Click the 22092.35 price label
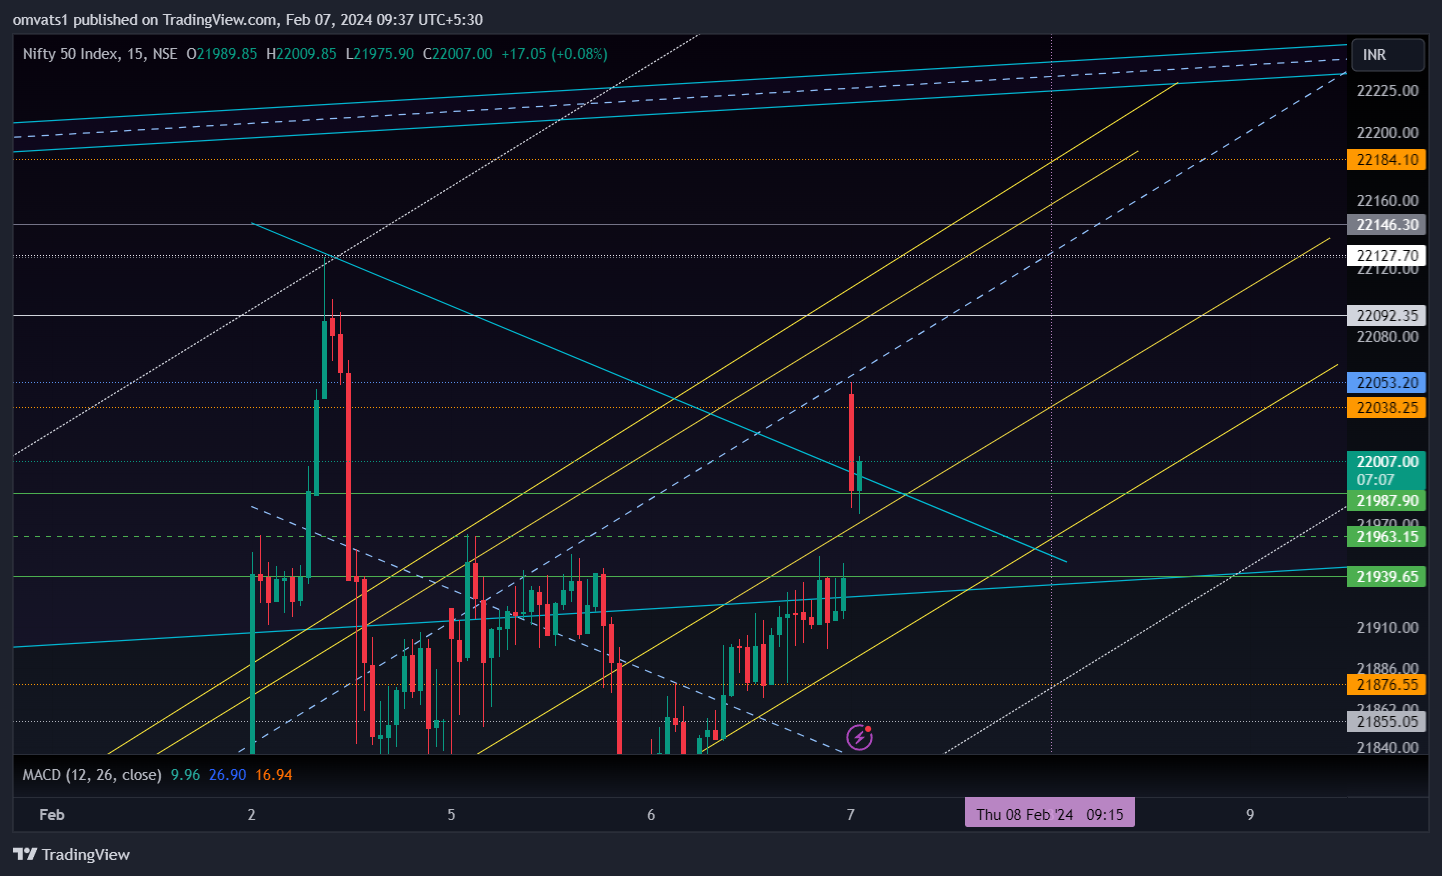1442x876 pixels. pyautogui.click(x=1386, y=316)
